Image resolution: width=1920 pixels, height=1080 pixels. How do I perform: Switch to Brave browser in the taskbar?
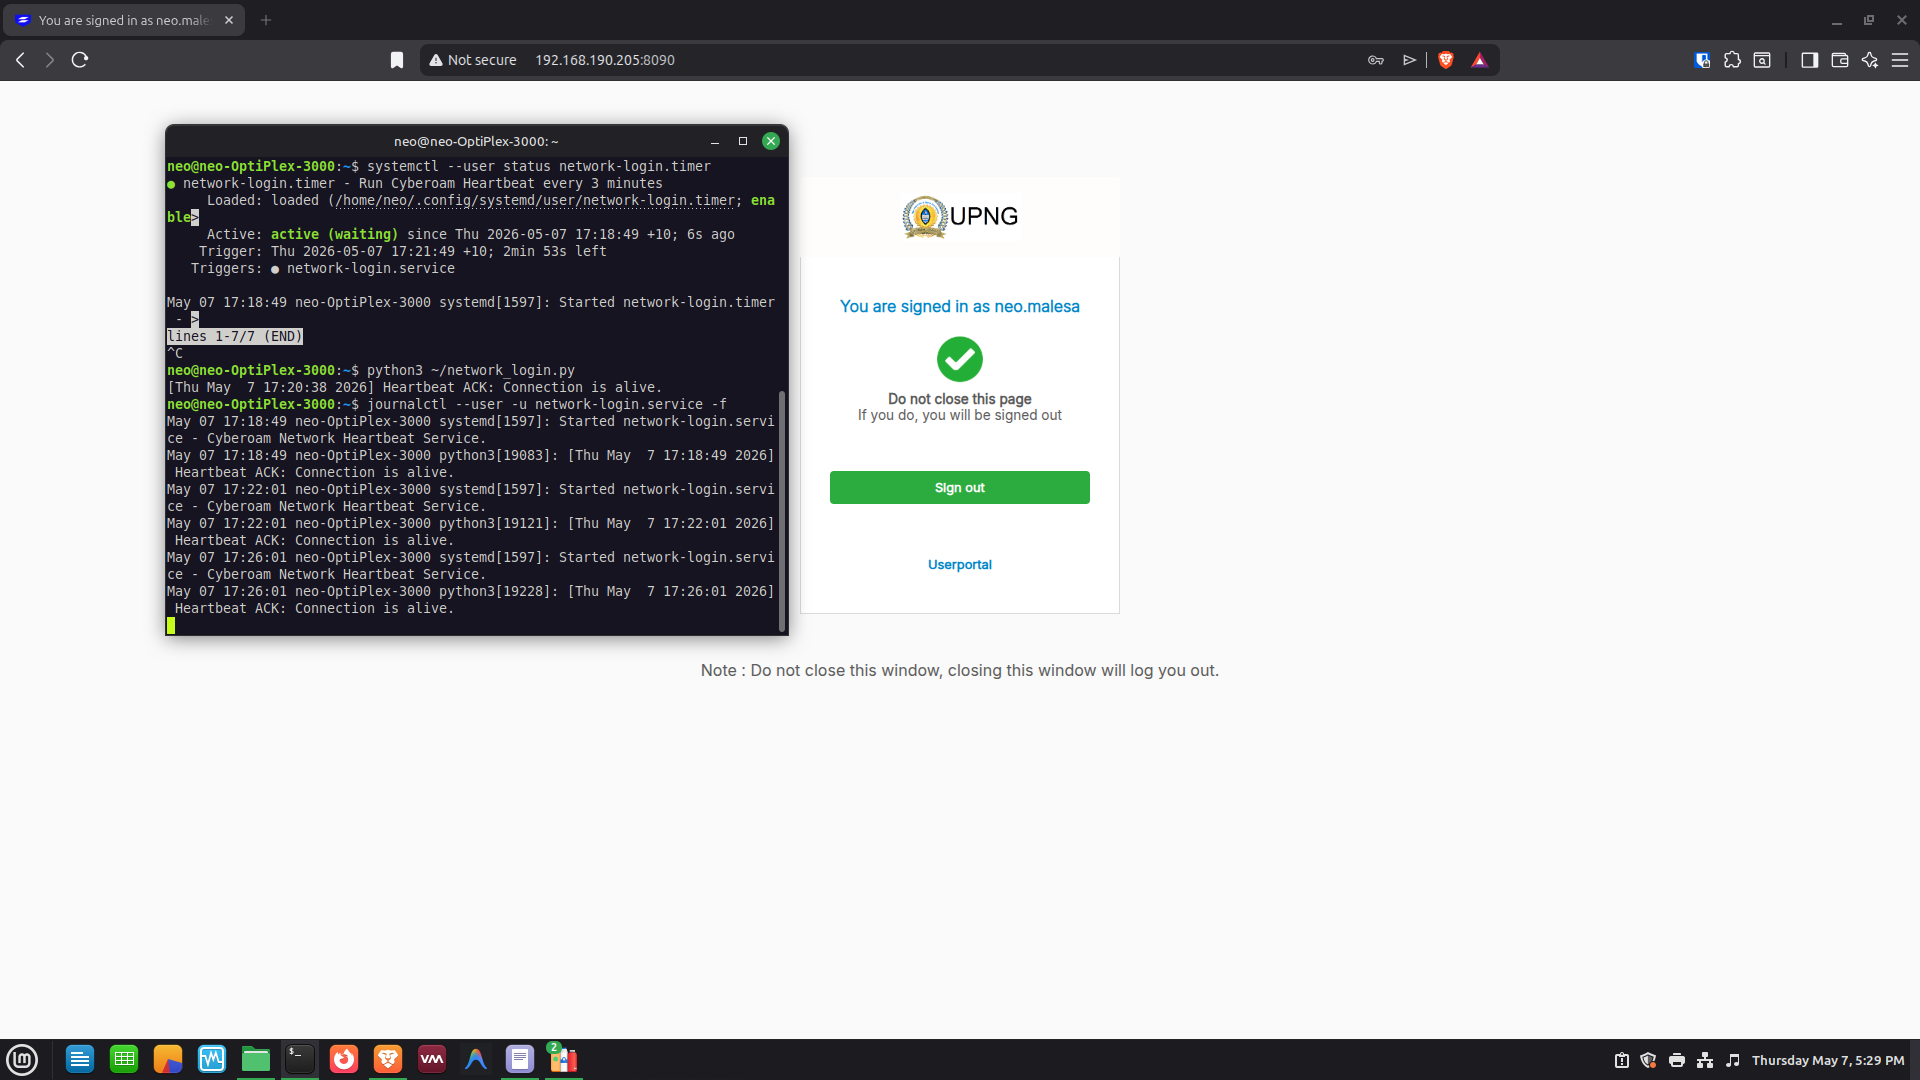(x=388, y=1060)
